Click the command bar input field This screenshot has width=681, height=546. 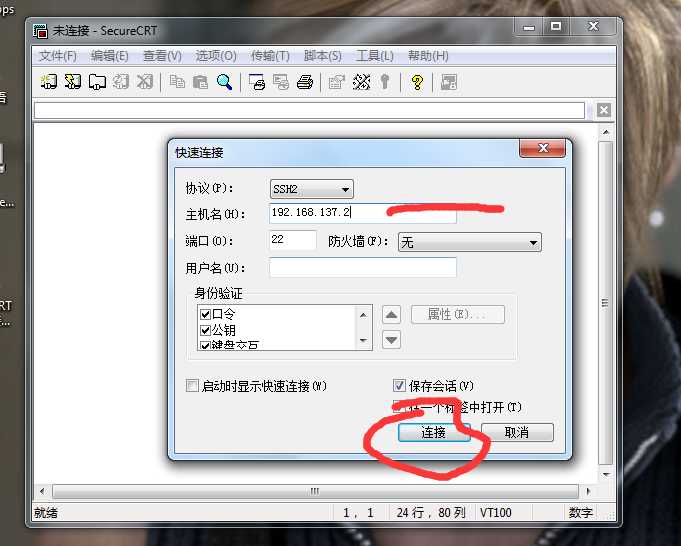(309, 110)
